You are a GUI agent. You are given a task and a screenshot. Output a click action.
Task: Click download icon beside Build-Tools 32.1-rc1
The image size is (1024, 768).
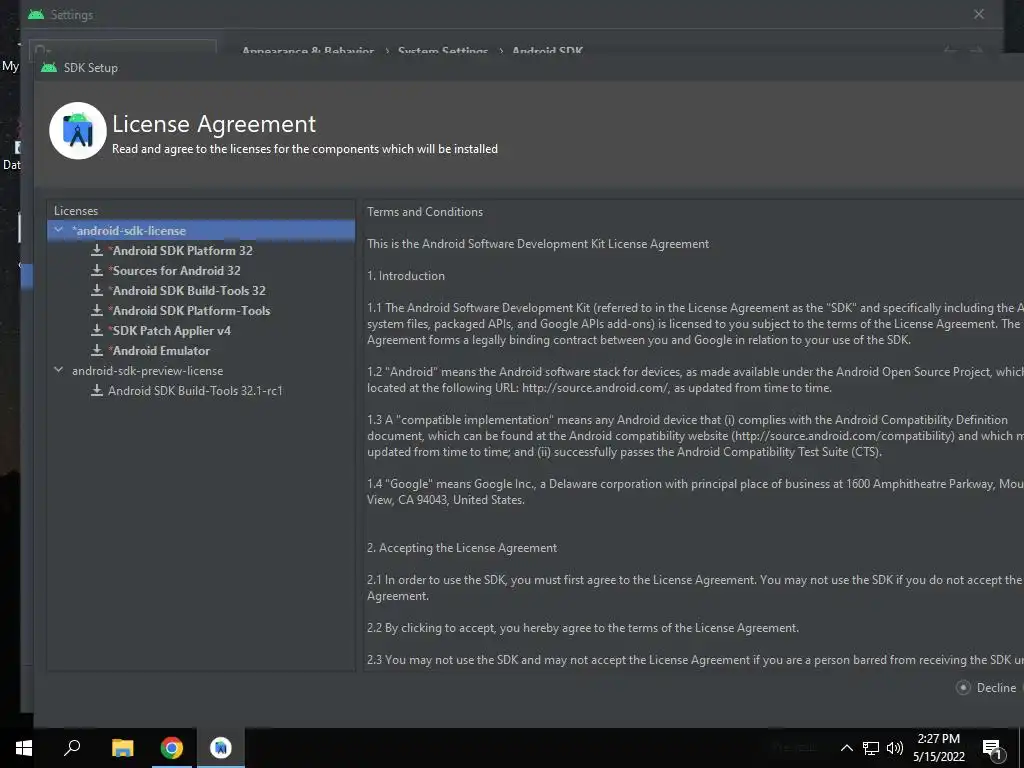point(97,390)
